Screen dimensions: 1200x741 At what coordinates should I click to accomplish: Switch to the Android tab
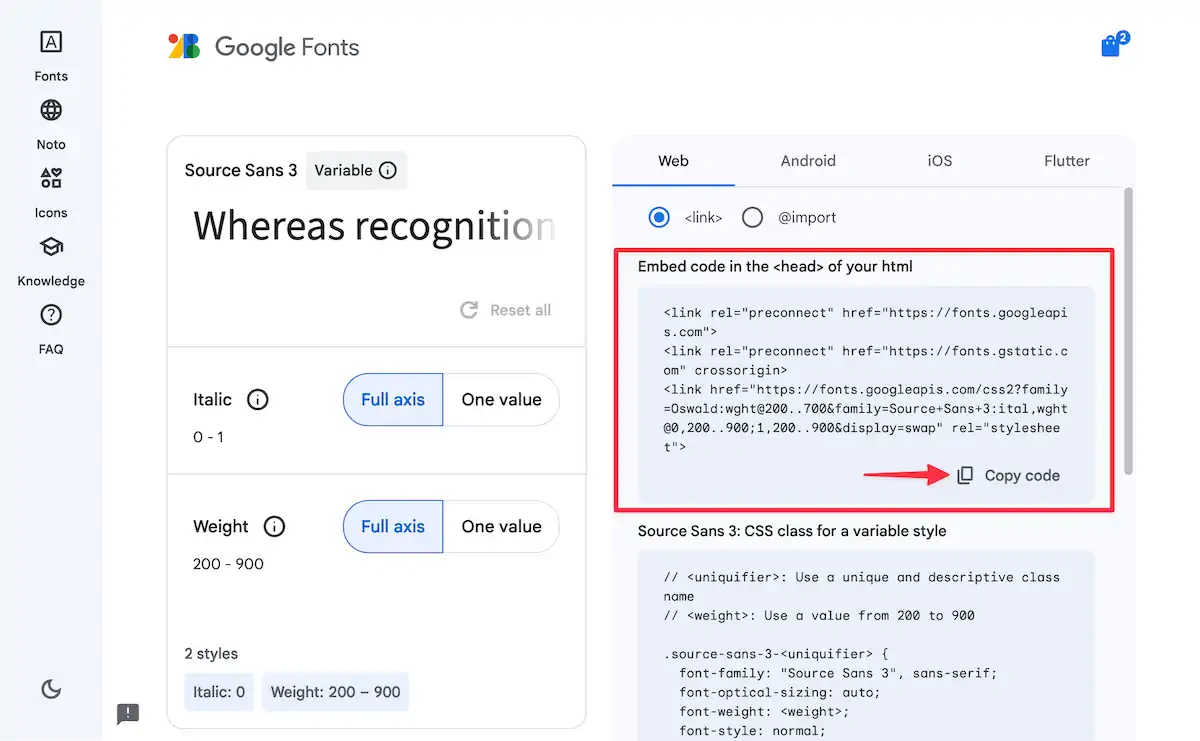pos(808,161)
